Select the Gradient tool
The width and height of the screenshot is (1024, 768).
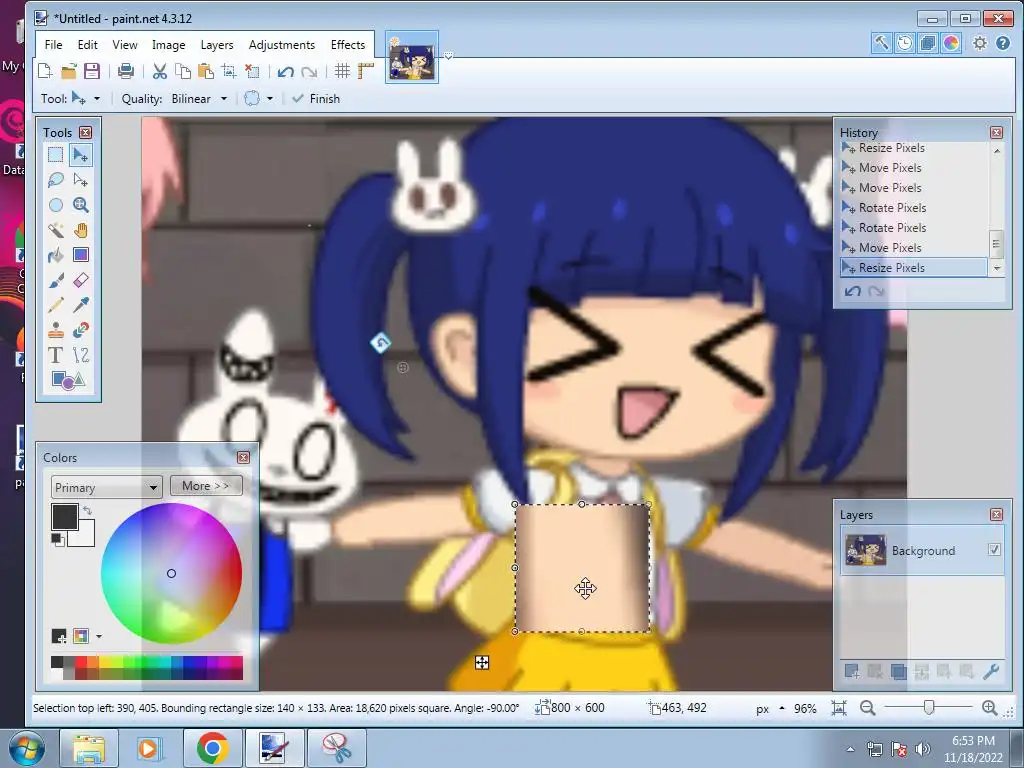[80, 255]
